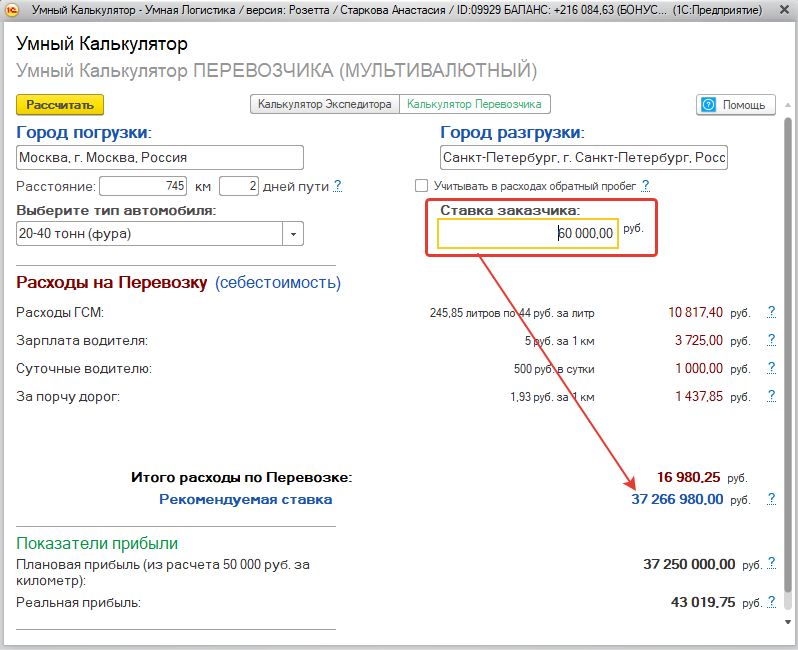Click the Зарплата водителя amount 3 725,00
The height and width of the screenshot is (650, 798).
tap(699, 341)
